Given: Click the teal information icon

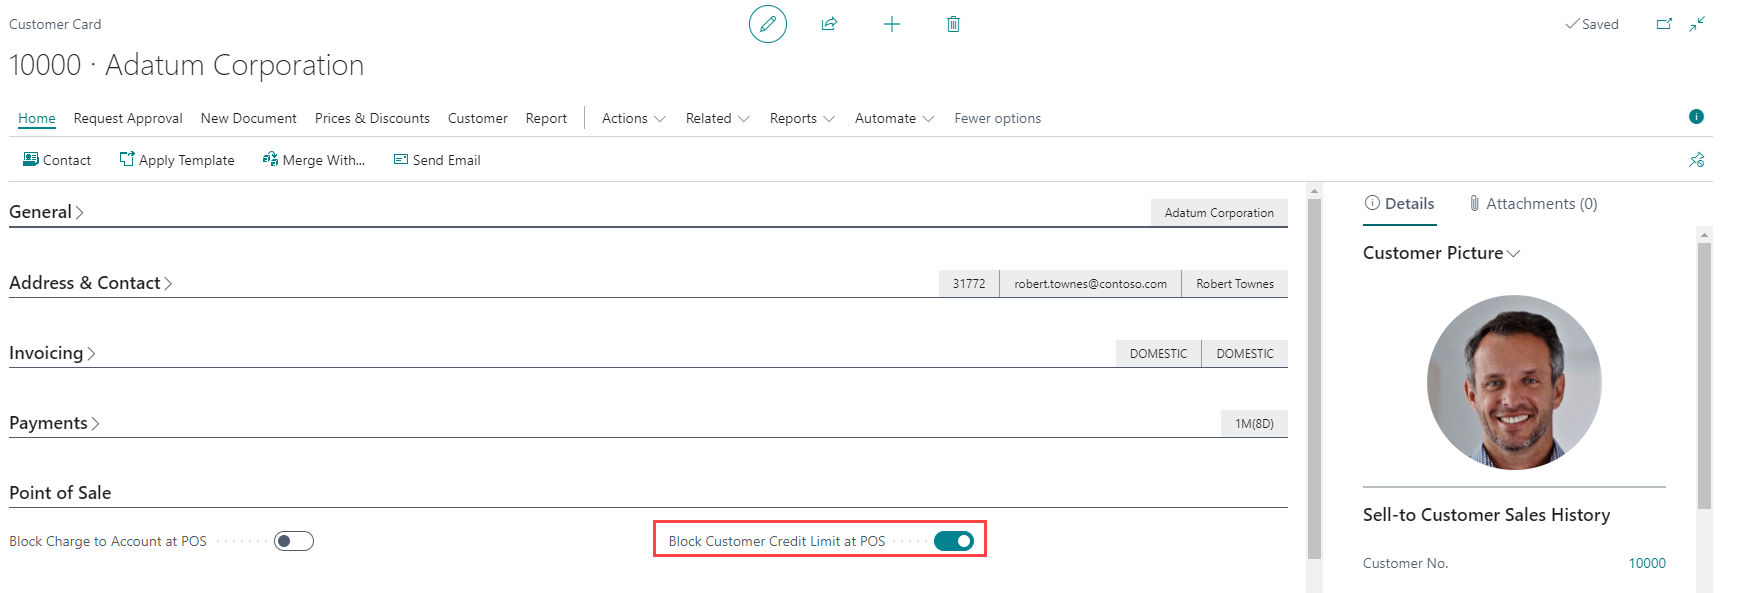Looking at the screenshot, I should pos(1696,117).
